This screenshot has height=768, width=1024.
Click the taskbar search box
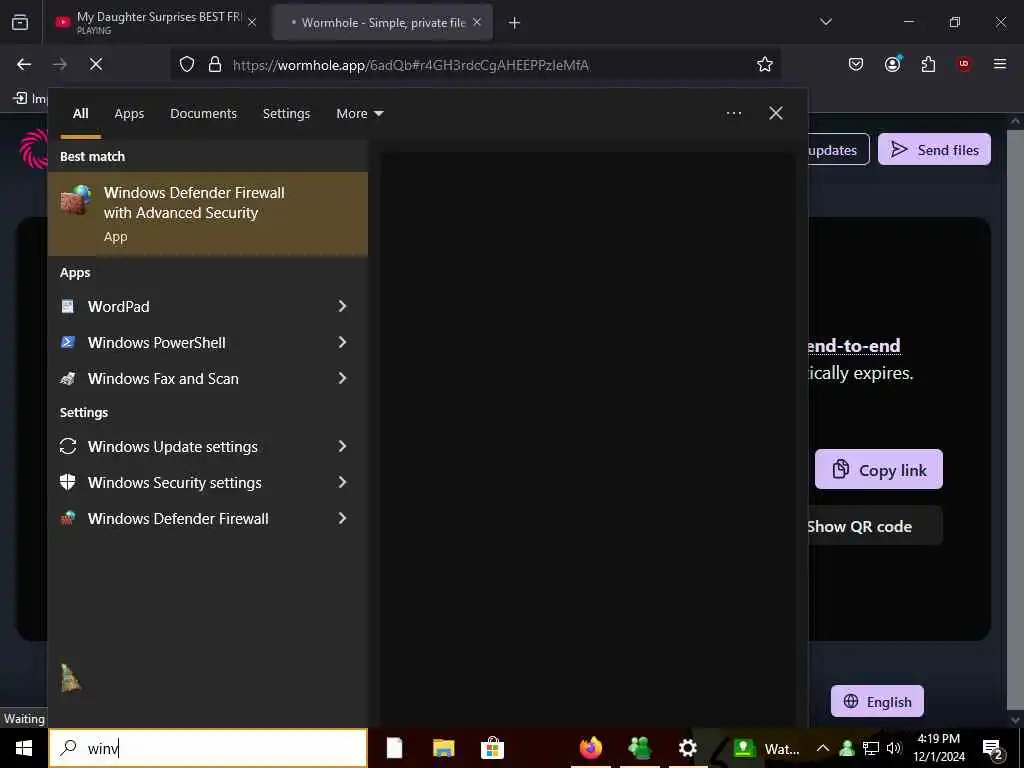click(x=208, y=748)
